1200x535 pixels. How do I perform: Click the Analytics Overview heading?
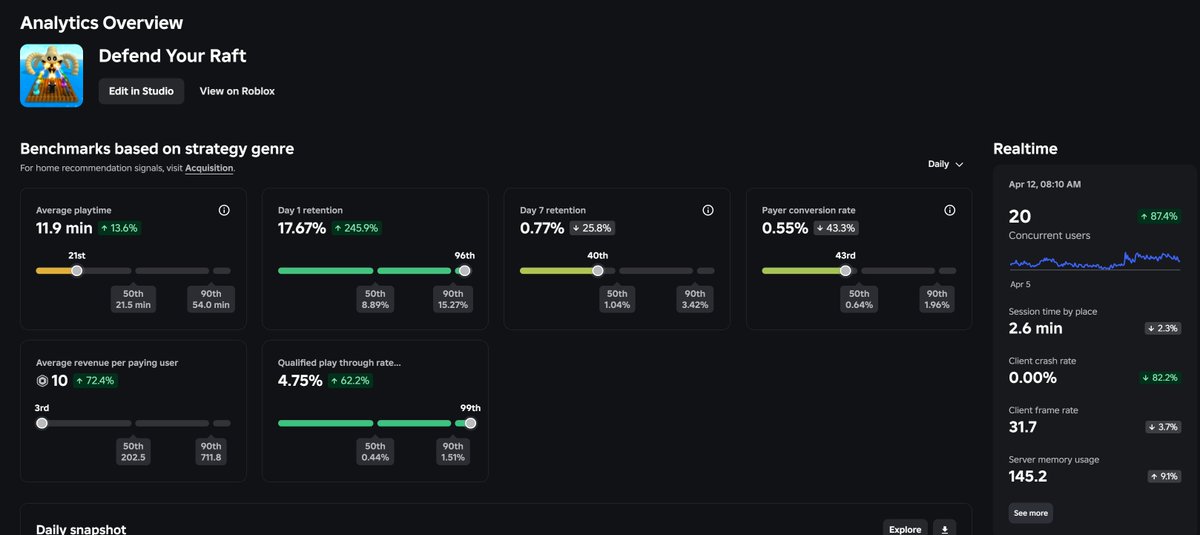coord(102,22)
